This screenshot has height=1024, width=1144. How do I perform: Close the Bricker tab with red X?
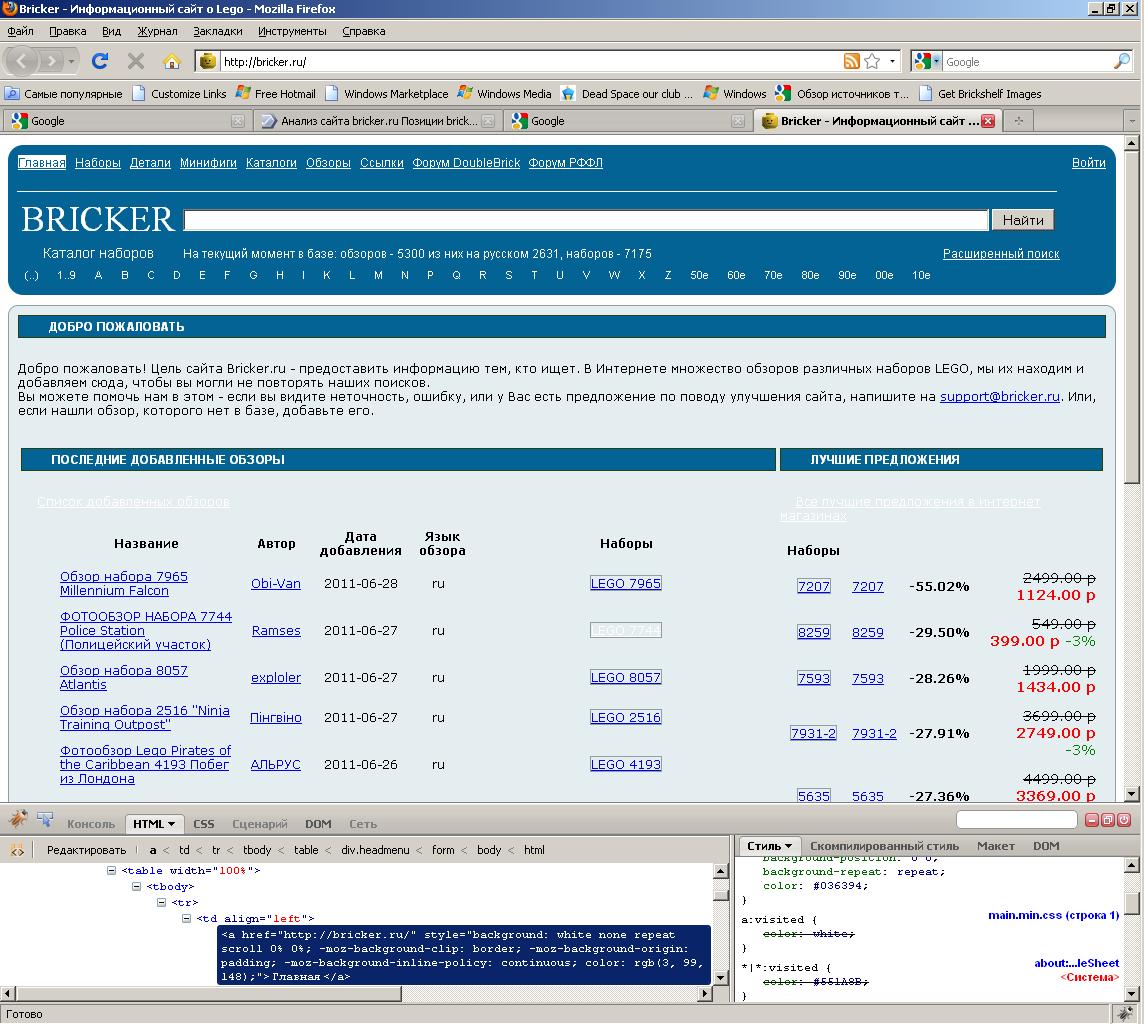click(x=988, y=121)
